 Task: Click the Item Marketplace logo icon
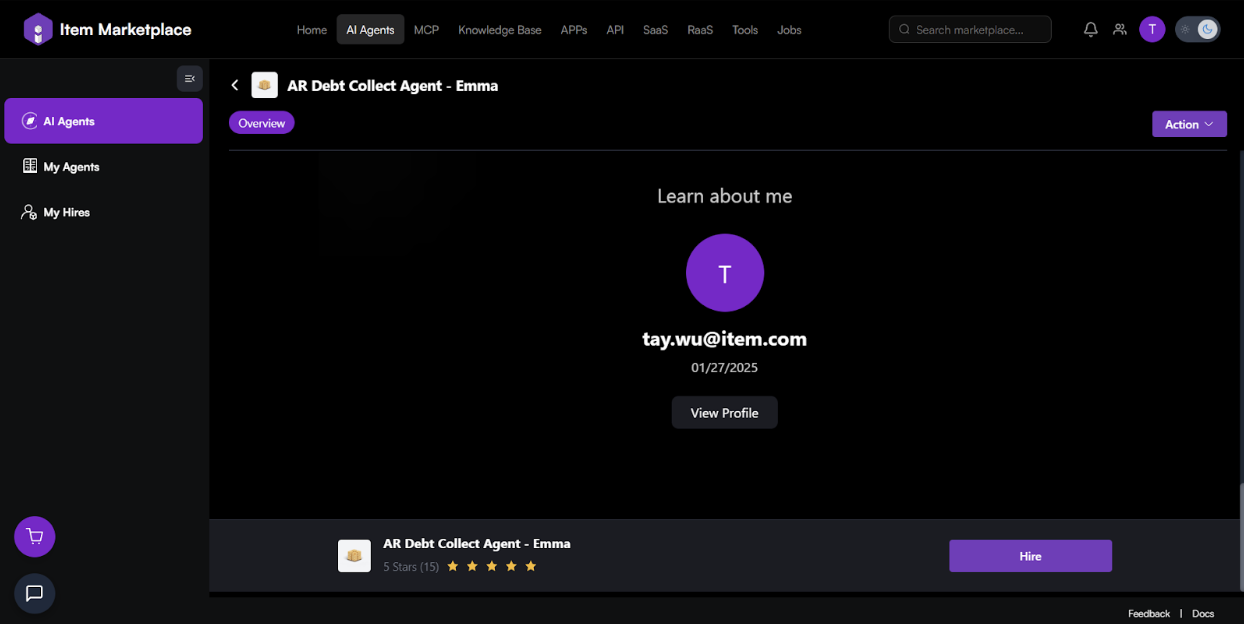(x=38, y=30)
